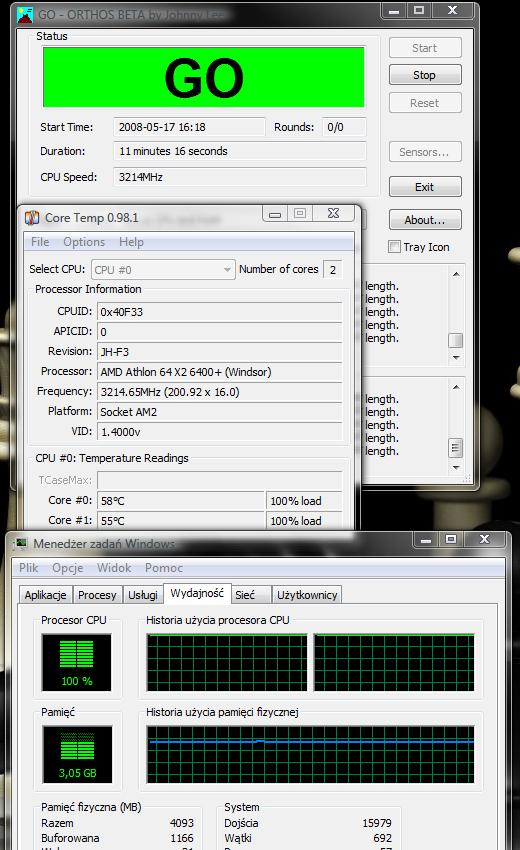Click the grayed Start button in ORTHOS
Image resolution: width=520 pixels, height=850 pixels.
click(x=425, y=48)
